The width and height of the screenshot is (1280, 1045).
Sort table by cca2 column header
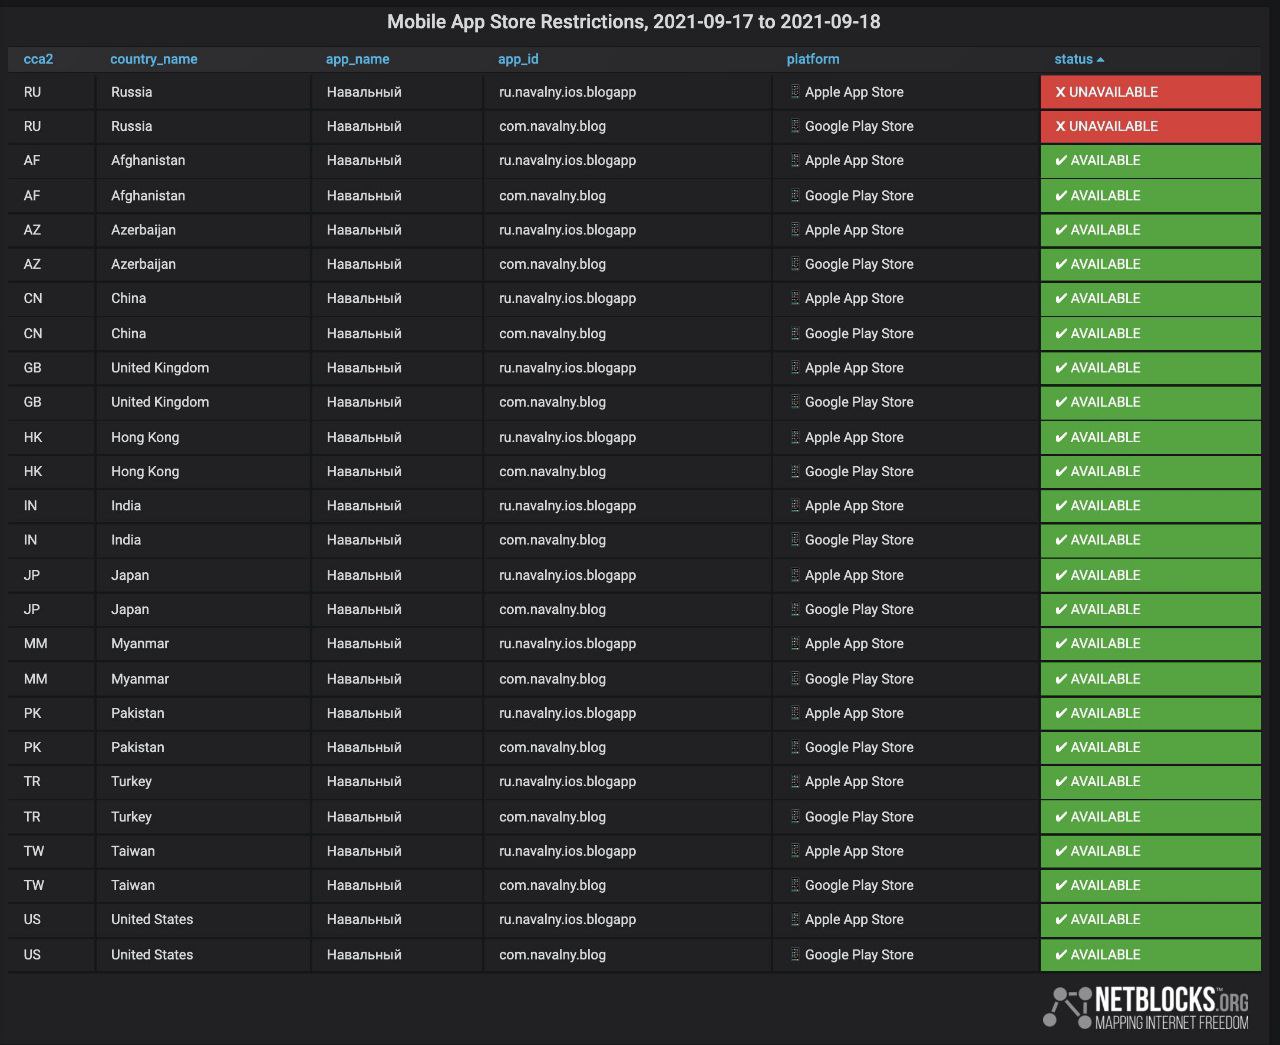pos(38,59)
